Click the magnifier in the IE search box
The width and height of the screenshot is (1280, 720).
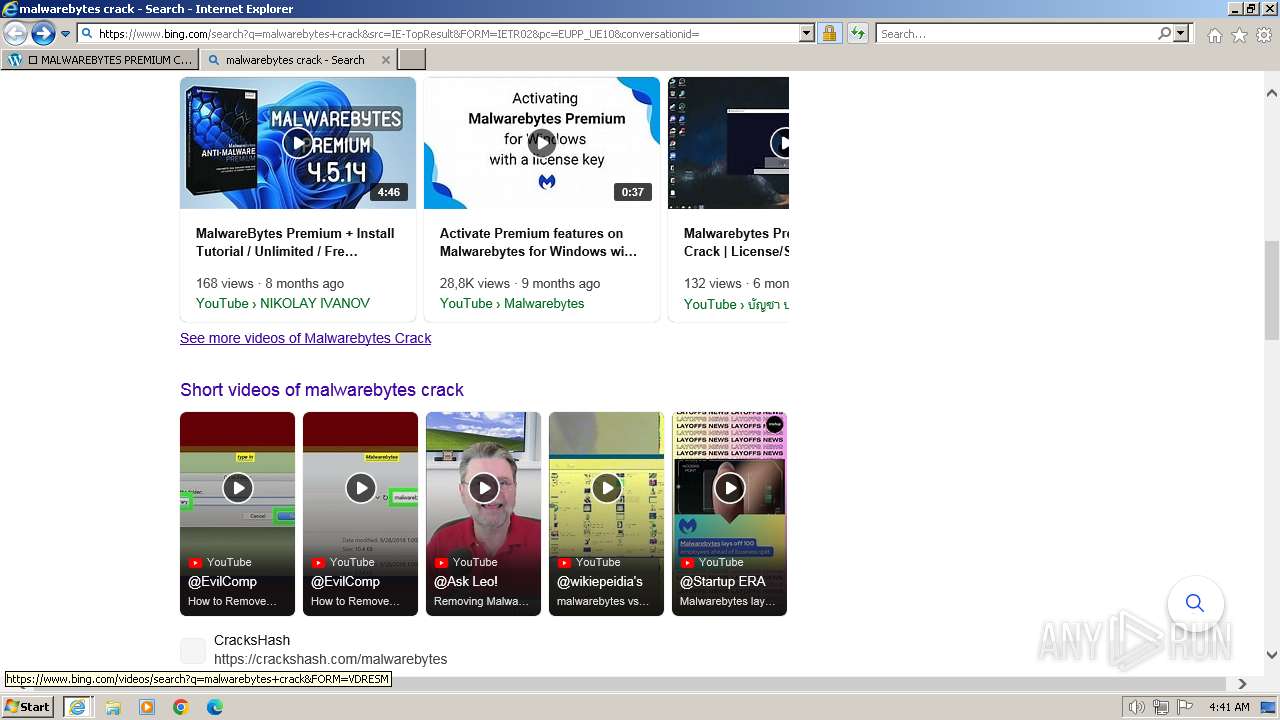(x=1164, y=34)
